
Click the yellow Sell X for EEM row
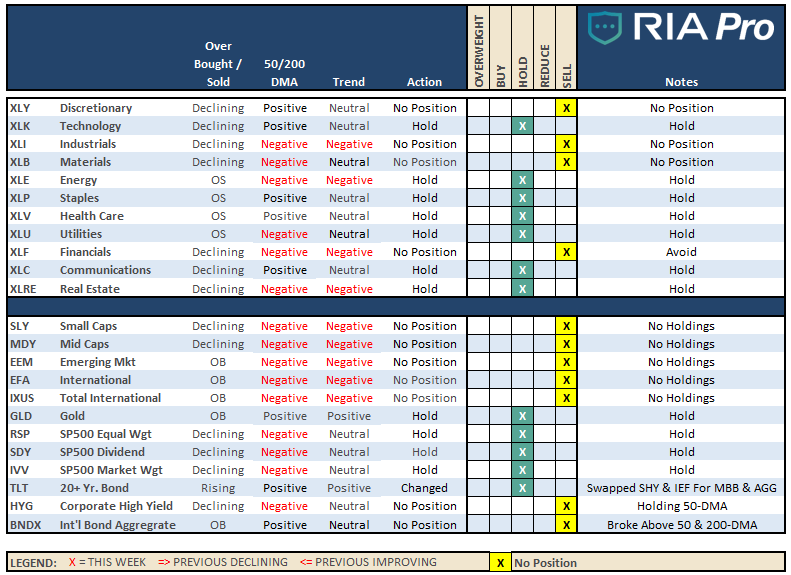pos(566,362)
